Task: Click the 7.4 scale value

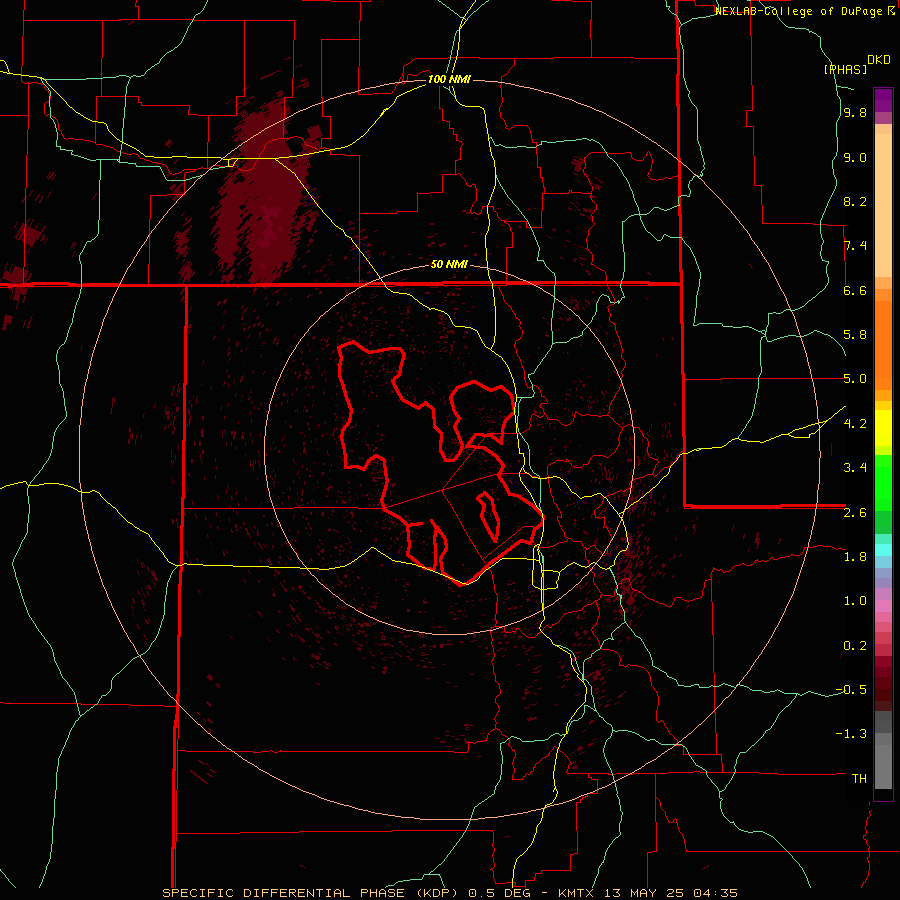Action: (855, 246)
